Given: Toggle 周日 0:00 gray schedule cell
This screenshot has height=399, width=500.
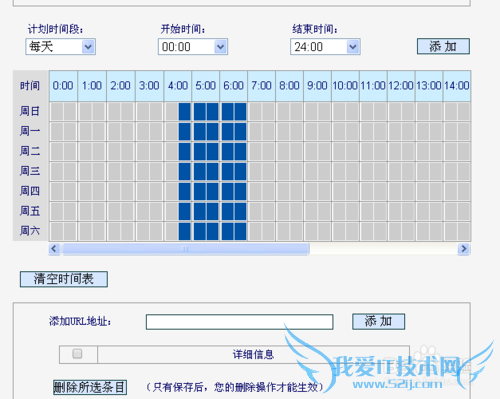Looking at the screenshot, I should [x=57, y=112].
